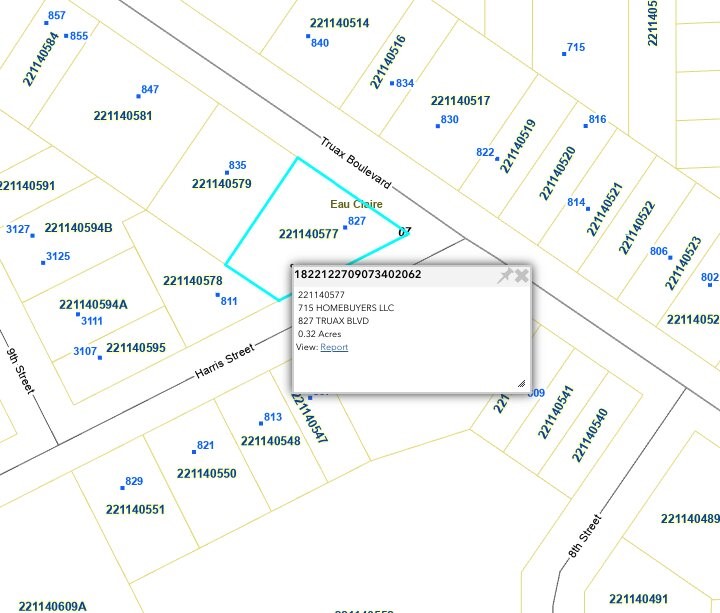Click the popup title bar parcel ID
The width and height of the screenshot is (720, 613).
357,274
